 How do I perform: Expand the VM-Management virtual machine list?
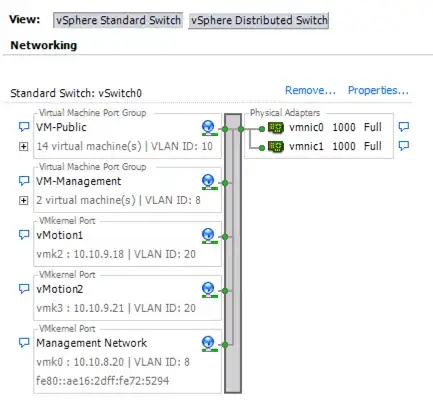coord(23,200)
